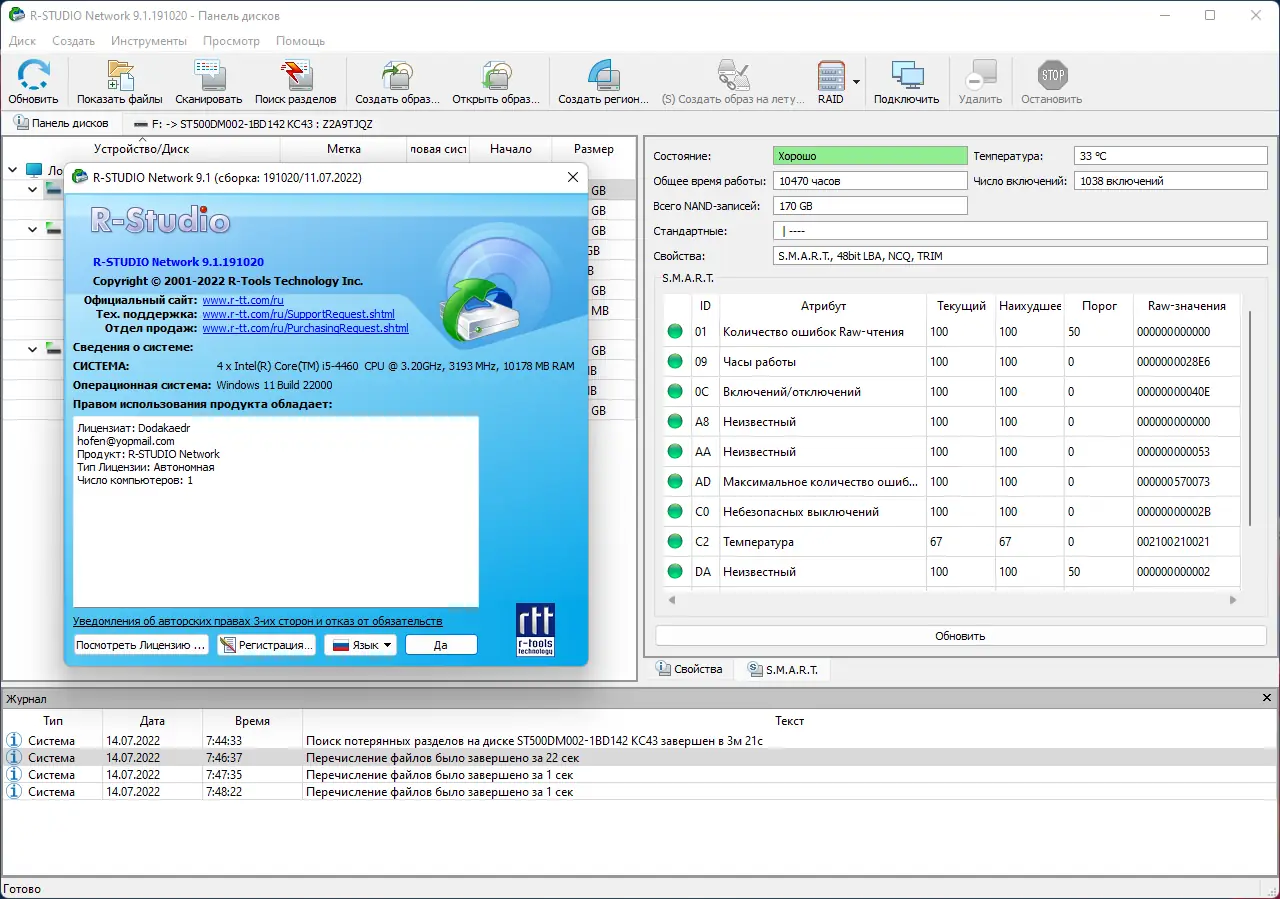The height and width of the screenshot is (899, 1280).
Task: Click 'Количество ошибок Raw-чтения' attribute text
Action: coord(813,332)
